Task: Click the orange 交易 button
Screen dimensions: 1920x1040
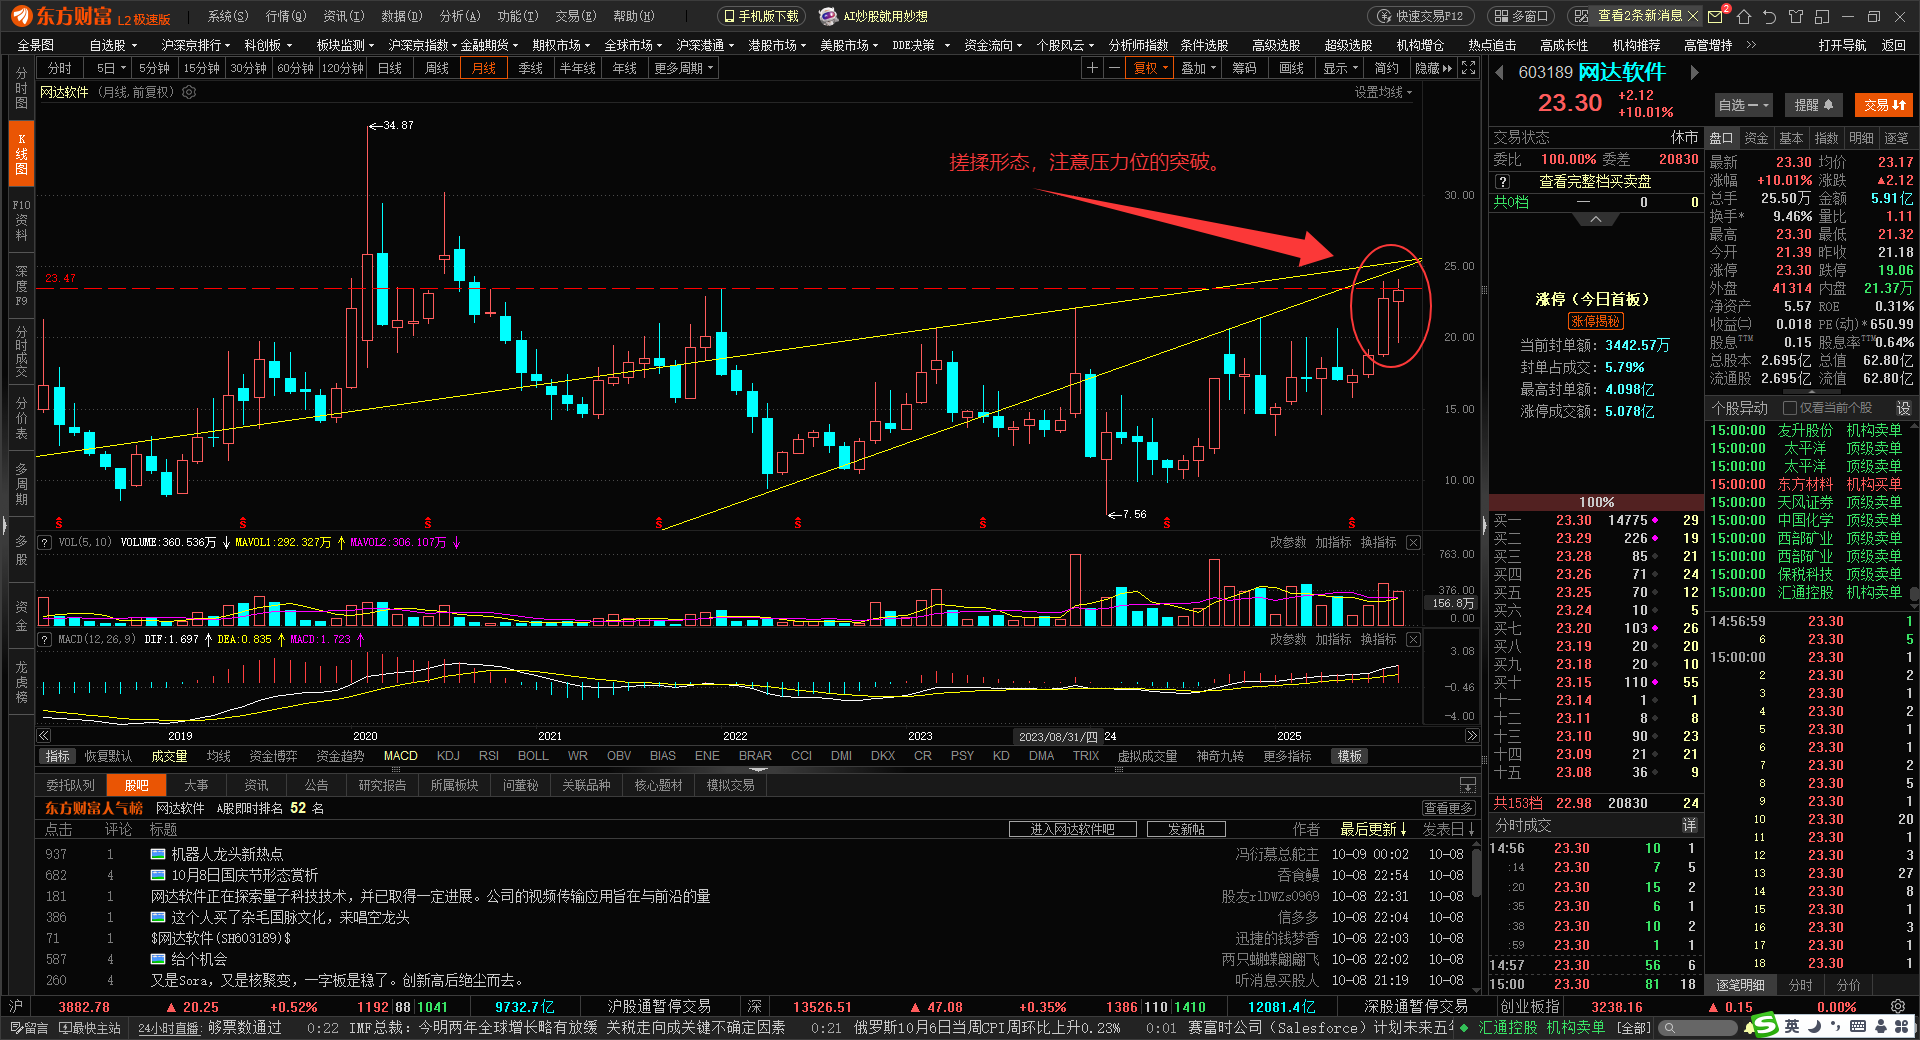Action: click(x=1883, y=105)
